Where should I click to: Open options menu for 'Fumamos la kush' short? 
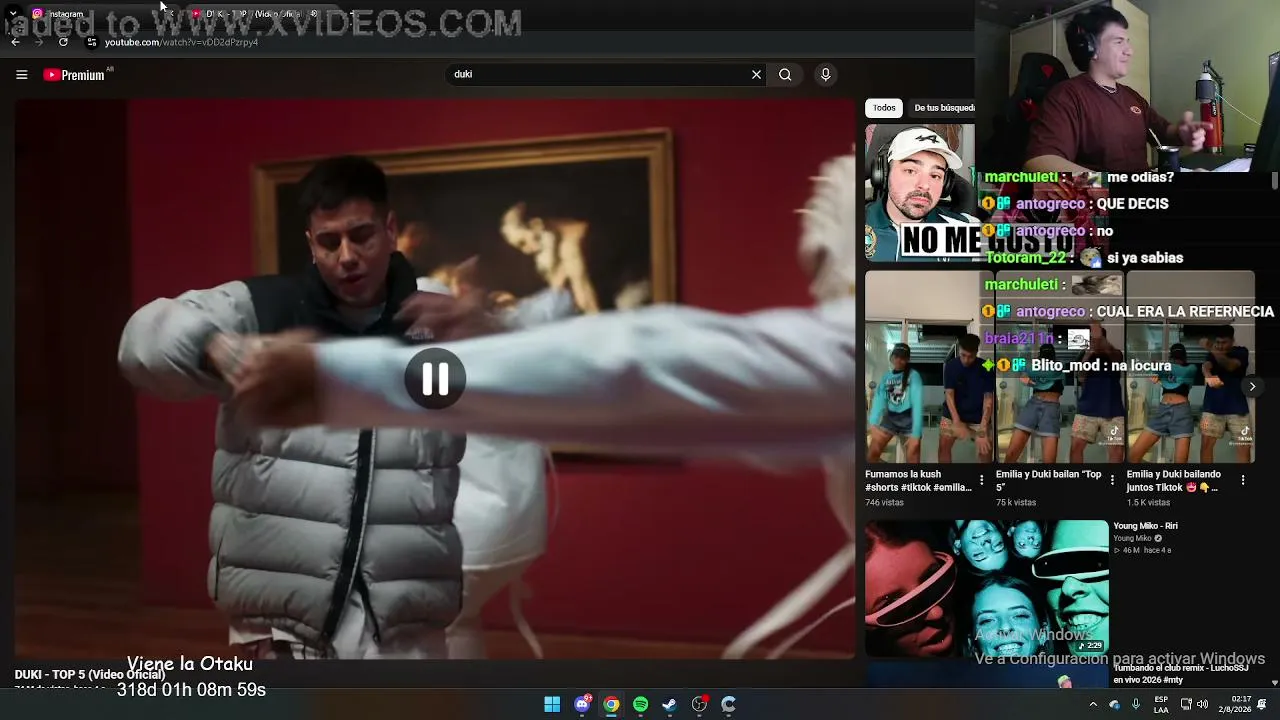click(981, 480)
